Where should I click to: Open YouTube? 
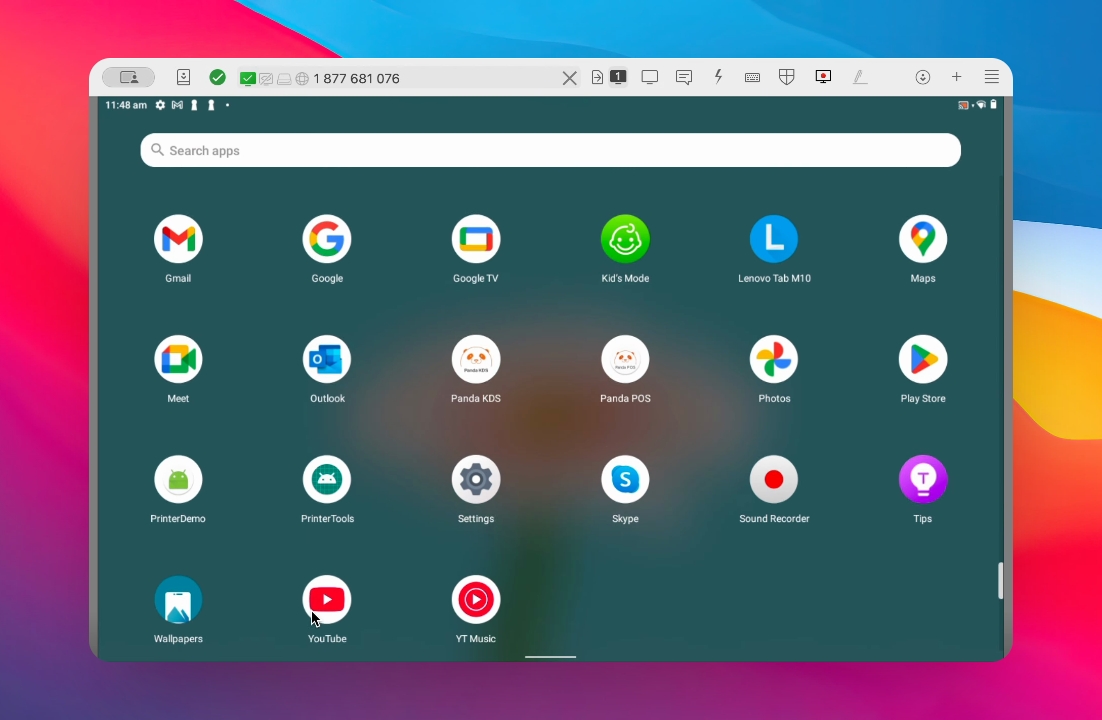click(x=327, y=600)
